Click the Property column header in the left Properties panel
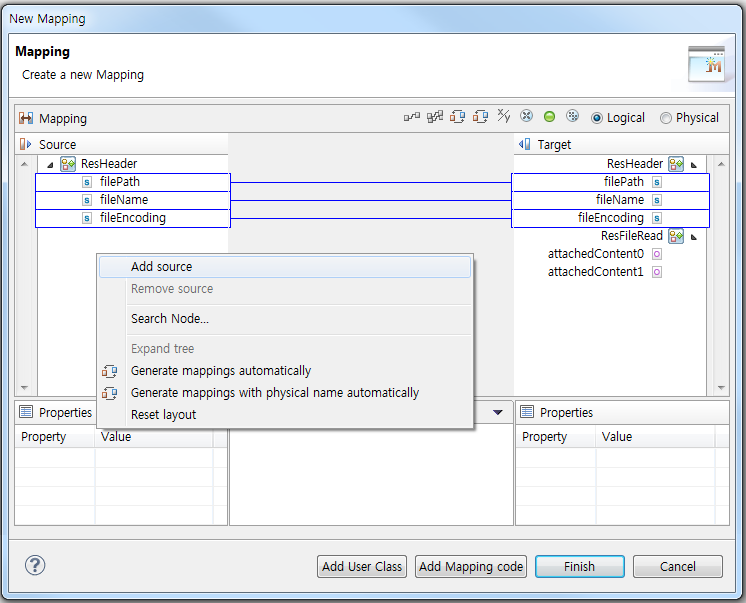This screenshot has width=746, height=603. pos(55,436)
